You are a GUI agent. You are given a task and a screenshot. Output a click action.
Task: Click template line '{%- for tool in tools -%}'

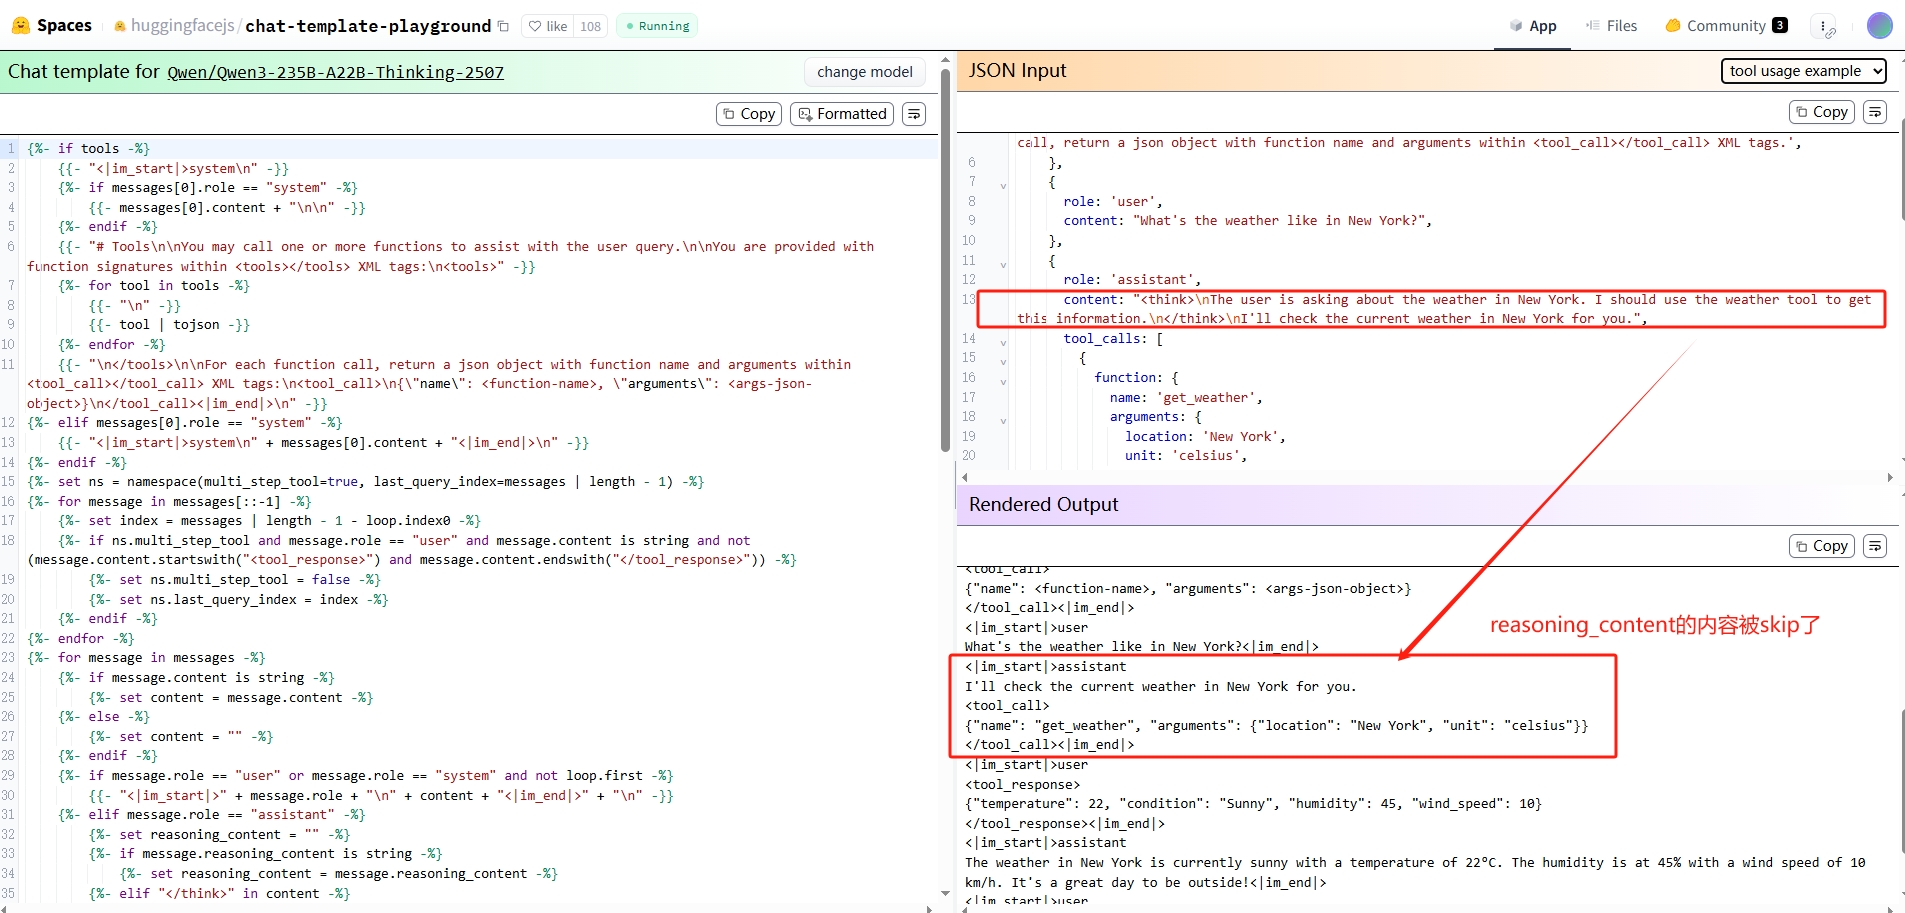point(154,285)
